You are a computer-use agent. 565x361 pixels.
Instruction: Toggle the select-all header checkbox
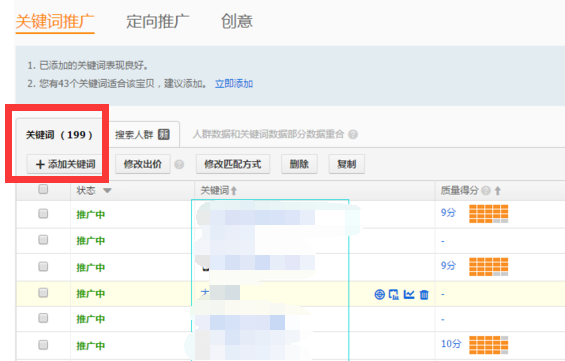pos(43,189)
